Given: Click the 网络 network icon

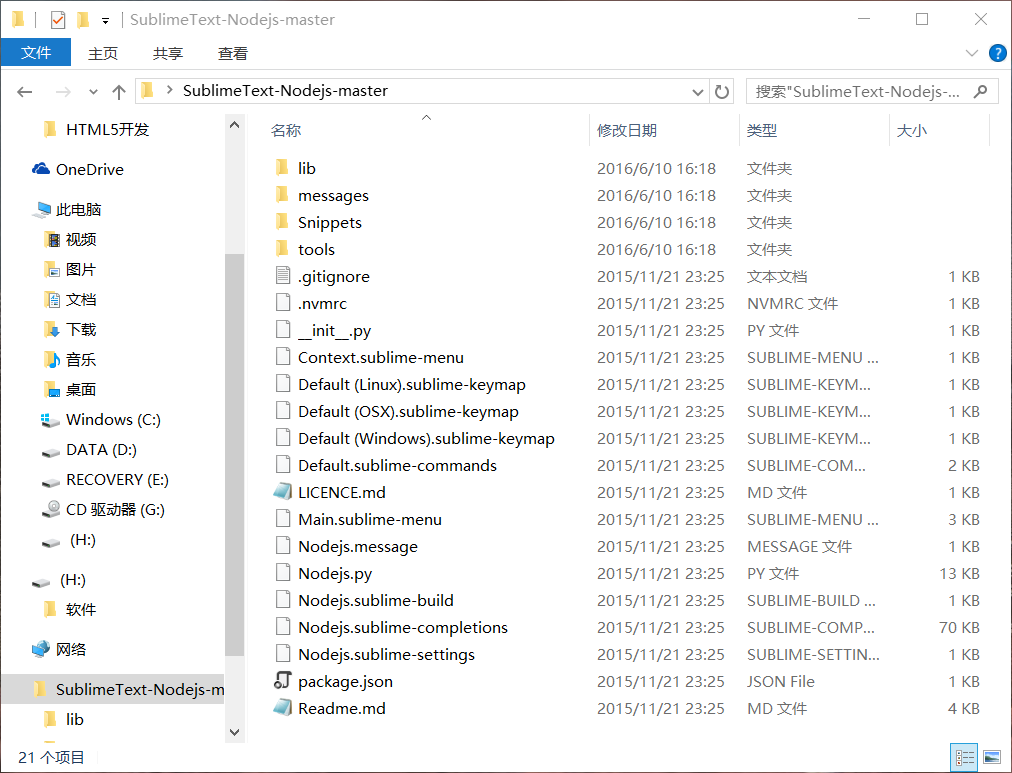Looking at the screenshot, I should pyautogui.click(x=41, y=649).
